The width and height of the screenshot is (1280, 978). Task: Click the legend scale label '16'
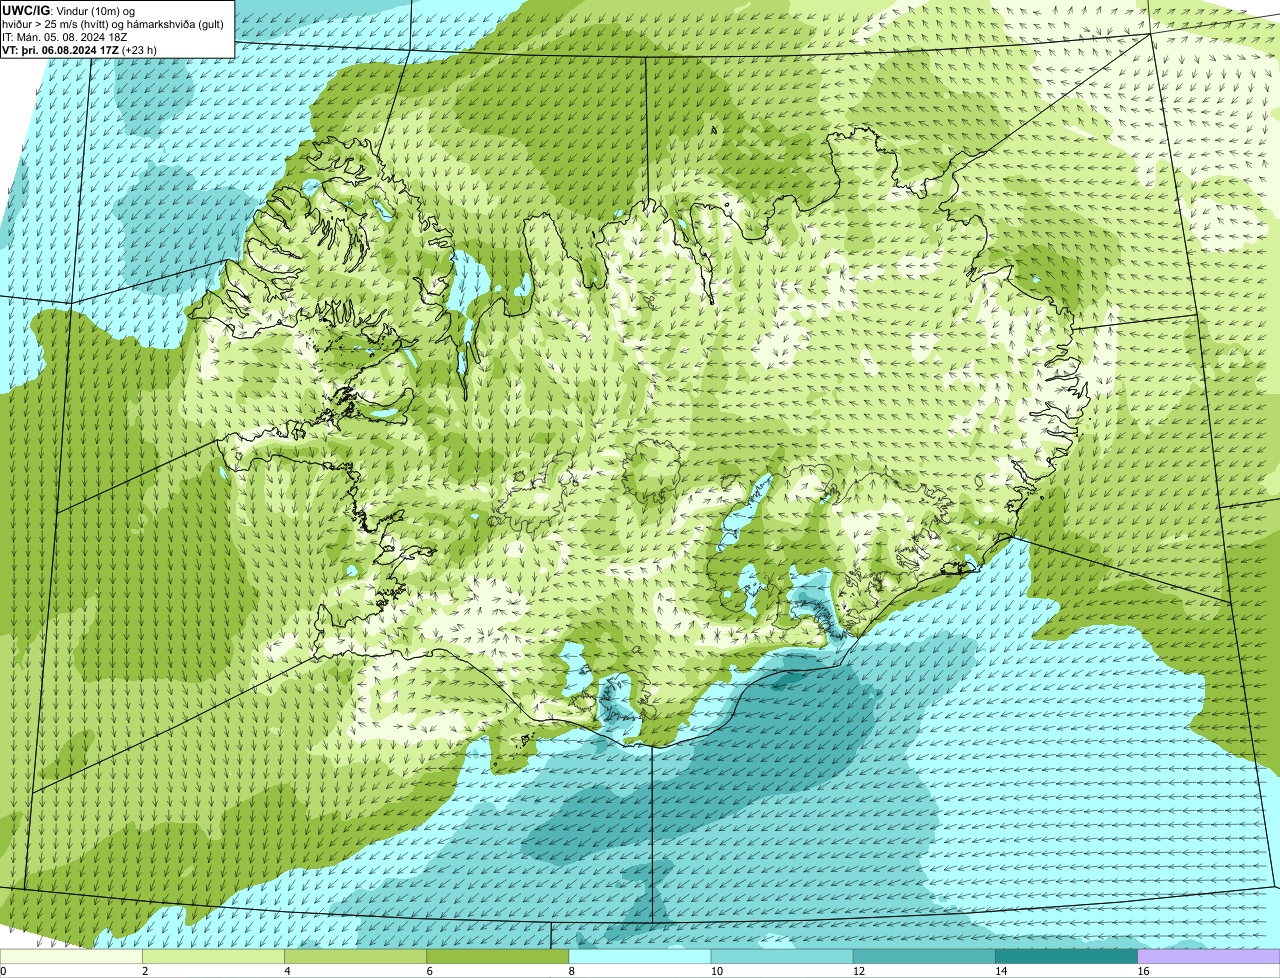(1143, 971)
